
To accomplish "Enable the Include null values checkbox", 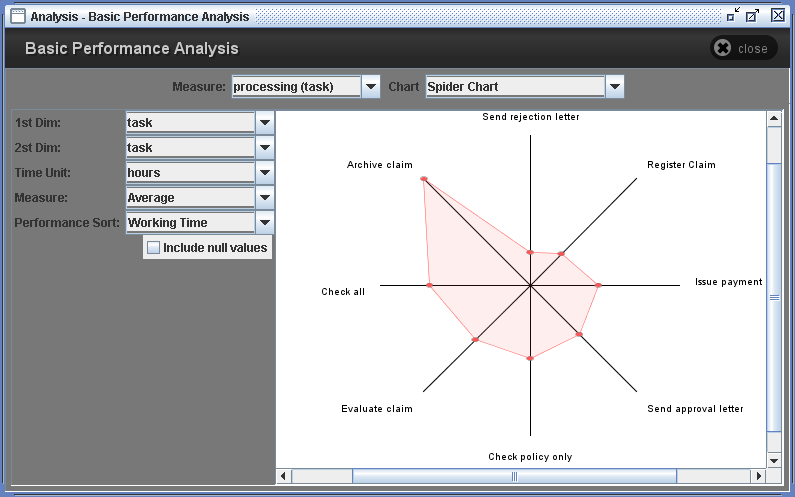I will (x=154, y=247).
